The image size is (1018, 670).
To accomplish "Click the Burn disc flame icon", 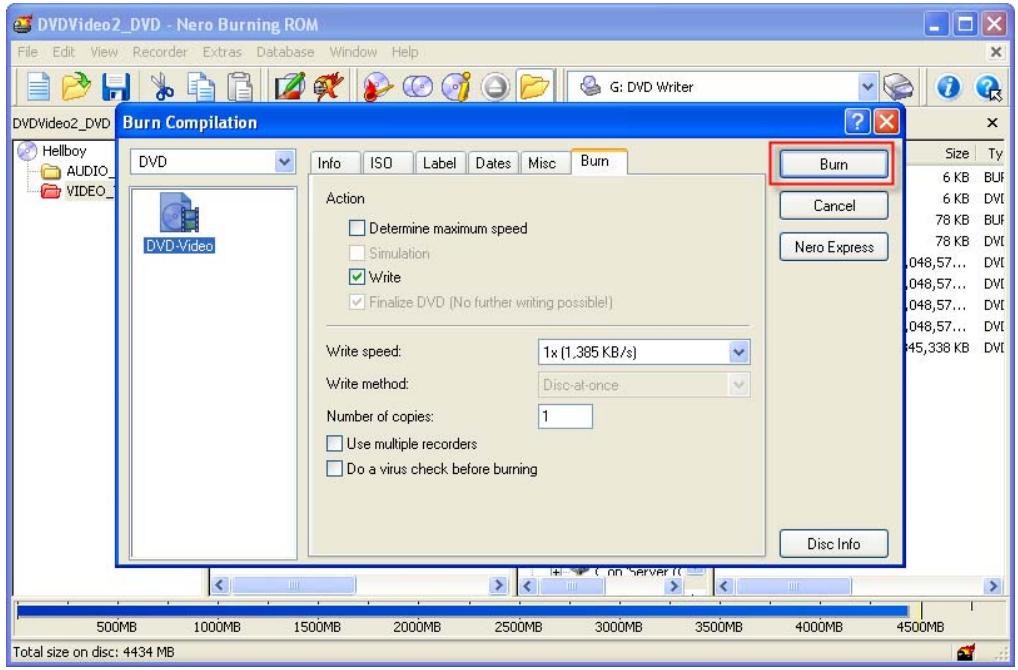I will click(378, 87).
